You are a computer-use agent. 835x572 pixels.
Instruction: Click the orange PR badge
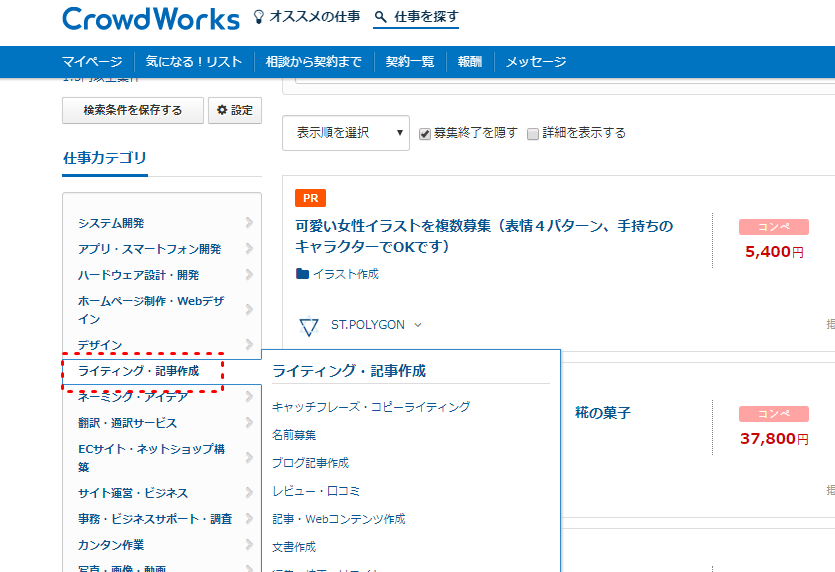[x=310, y=198]
